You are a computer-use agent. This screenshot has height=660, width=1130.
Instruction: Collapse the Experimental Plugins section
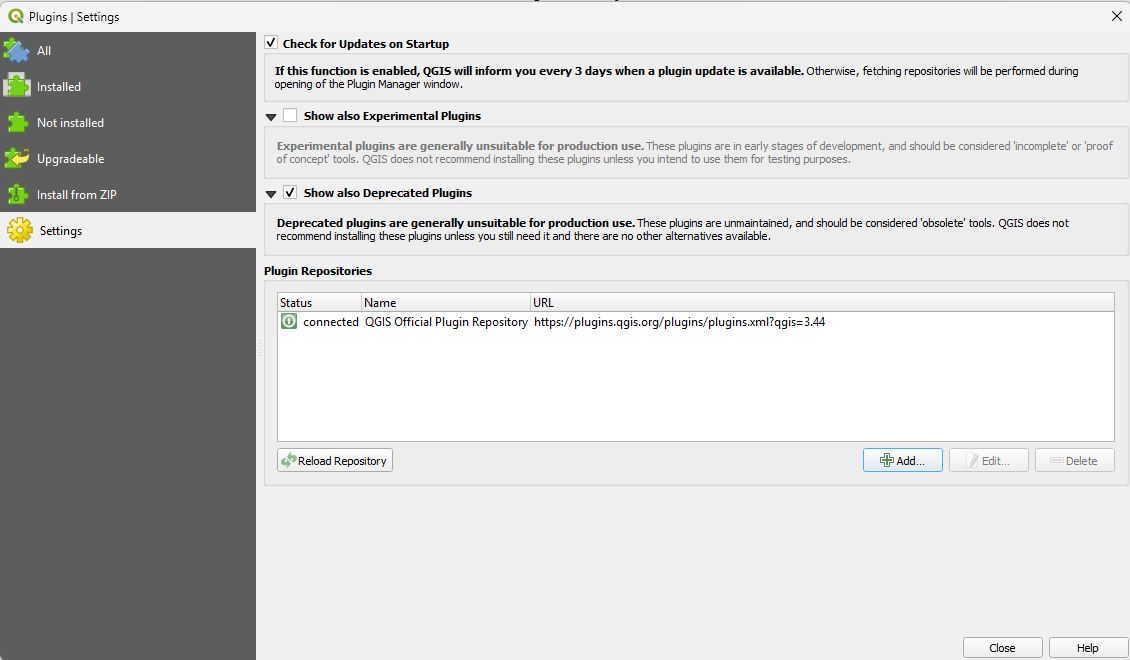click(x=270, y=116)
